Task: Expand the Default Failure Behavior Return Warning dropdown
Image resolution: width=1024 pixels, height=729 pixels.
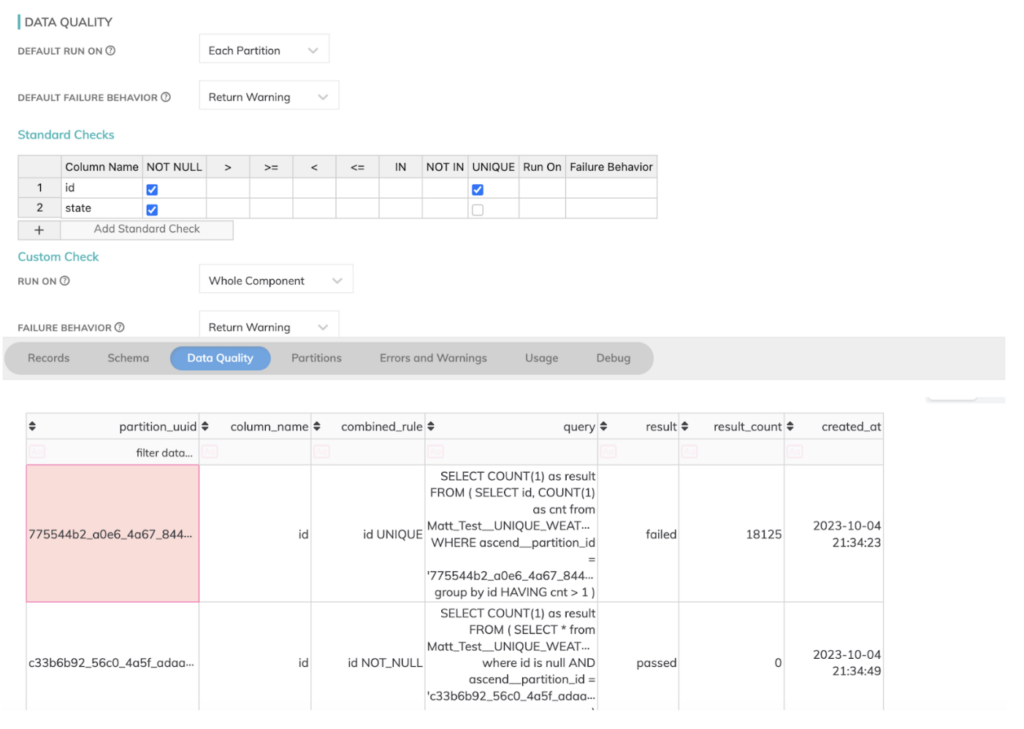Action: (x=268, y=97)
